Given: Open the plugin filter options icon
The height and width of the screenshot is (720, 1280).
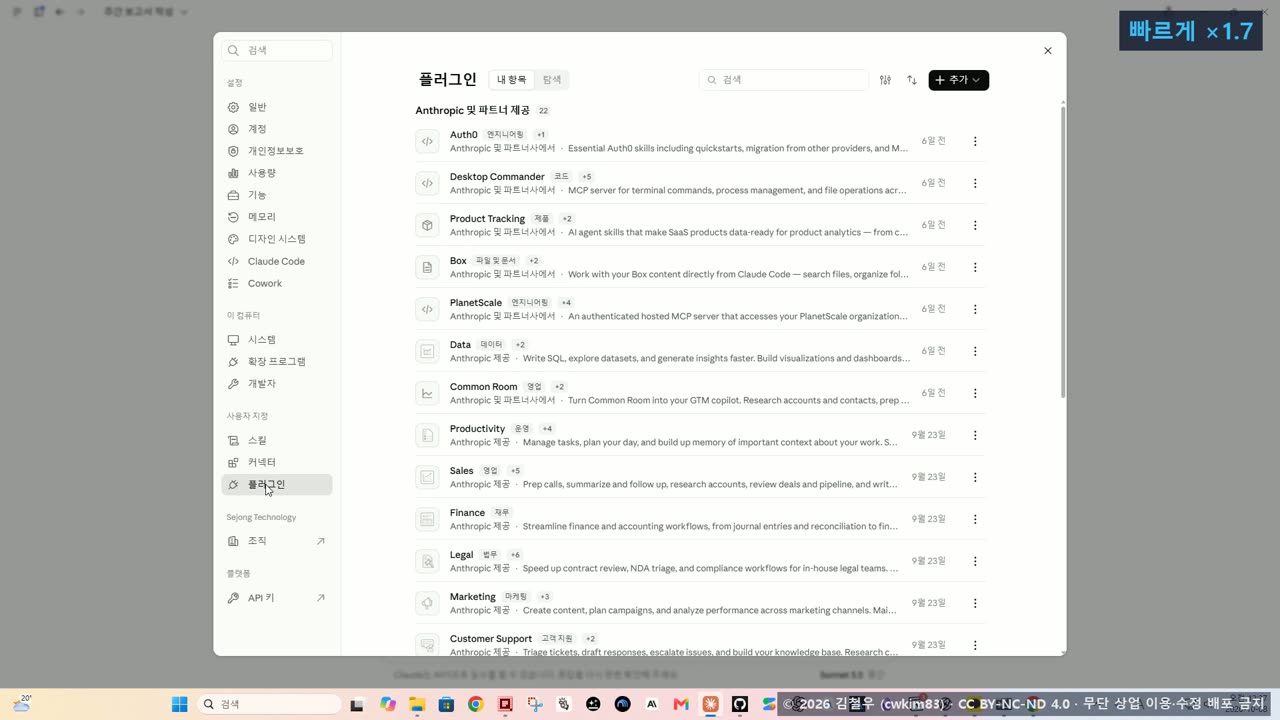Looking at the screenshot, I should pyautogui.click(x=885, y=80).
